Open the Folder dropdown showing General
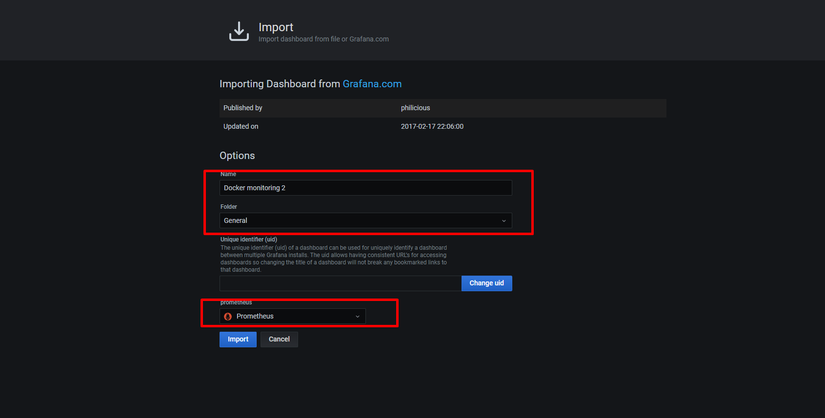Image resolution: width=825 pixels, height=418 pixels. tap(365, 220)
